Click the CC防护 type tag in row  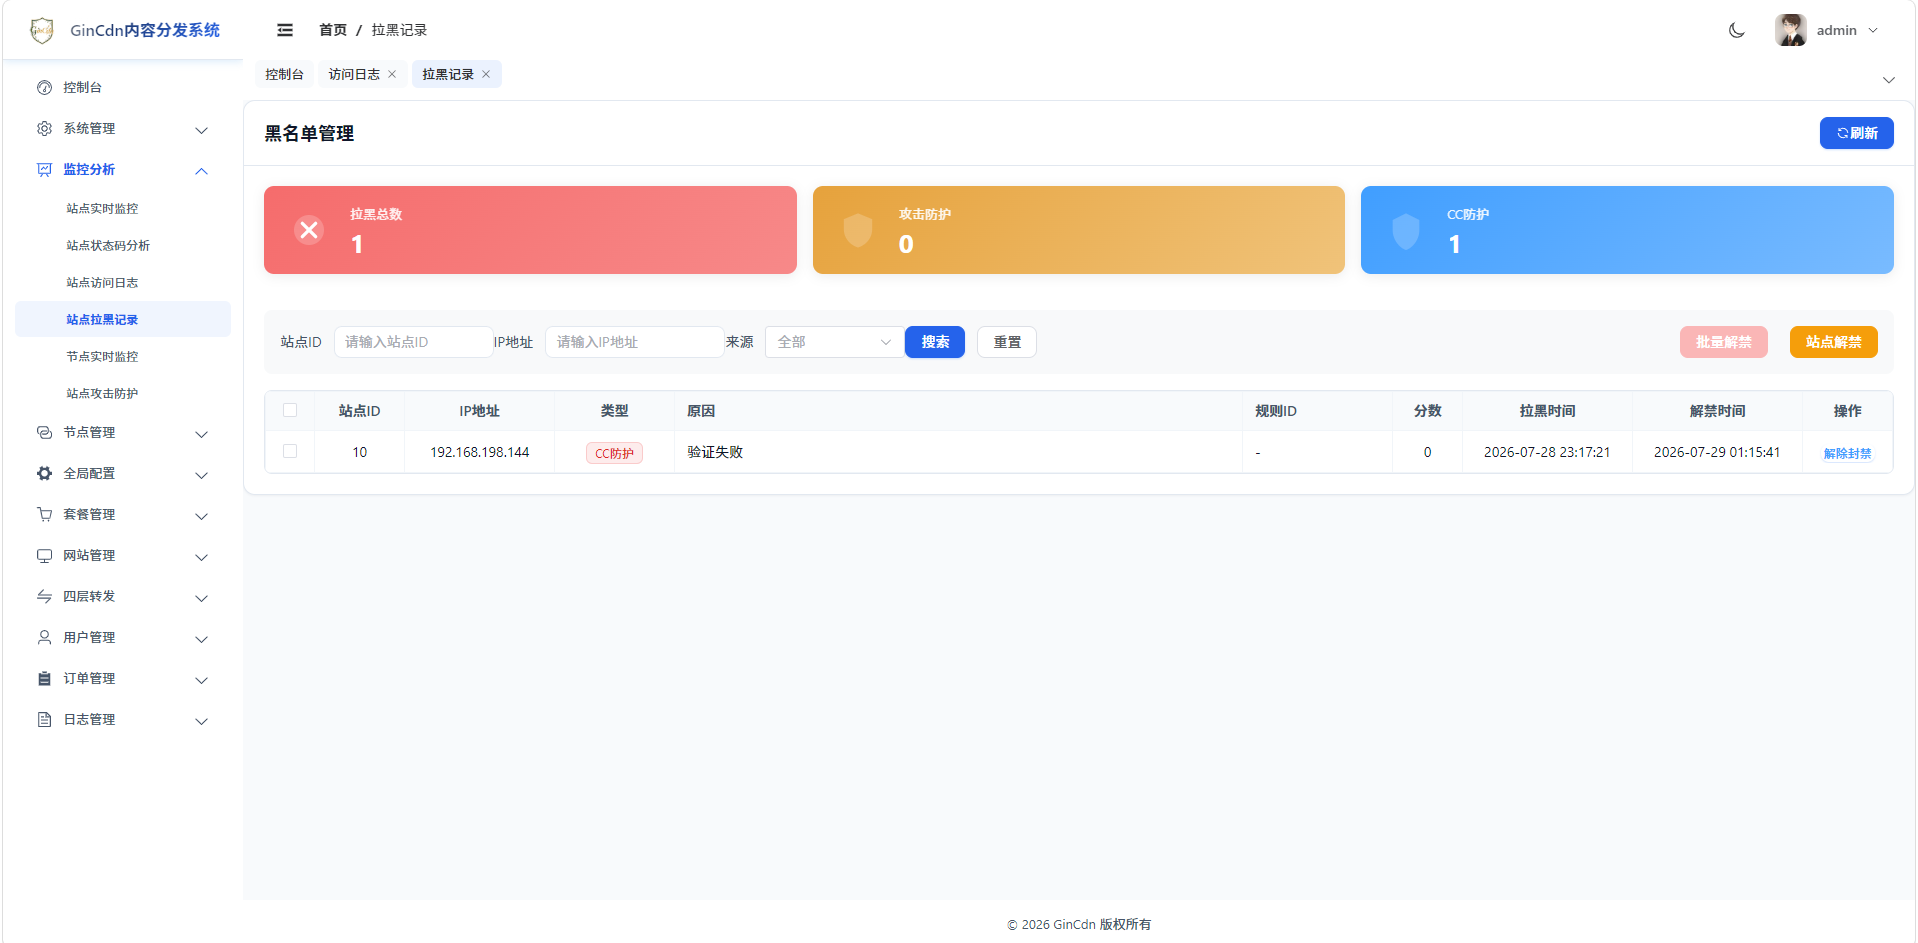[x=614, y=453]
